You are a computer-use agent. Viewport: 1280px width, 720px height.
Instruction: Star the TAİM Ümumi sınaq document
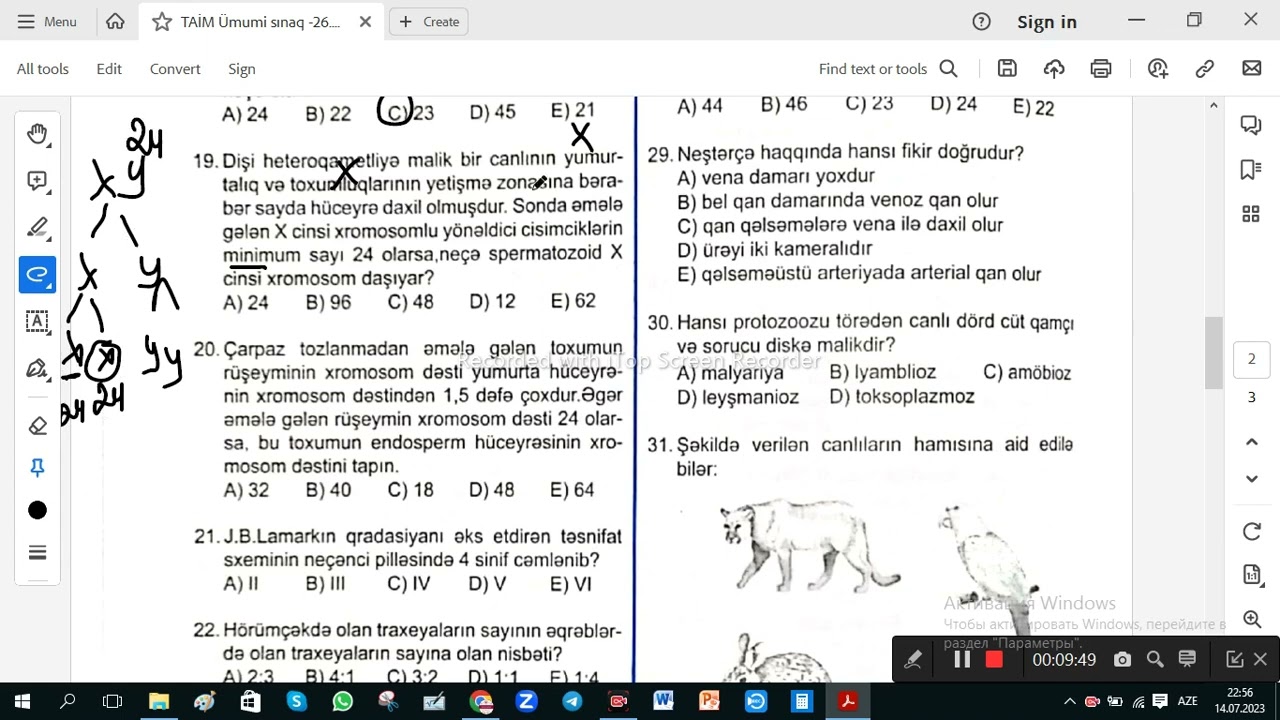pos(161,22)
